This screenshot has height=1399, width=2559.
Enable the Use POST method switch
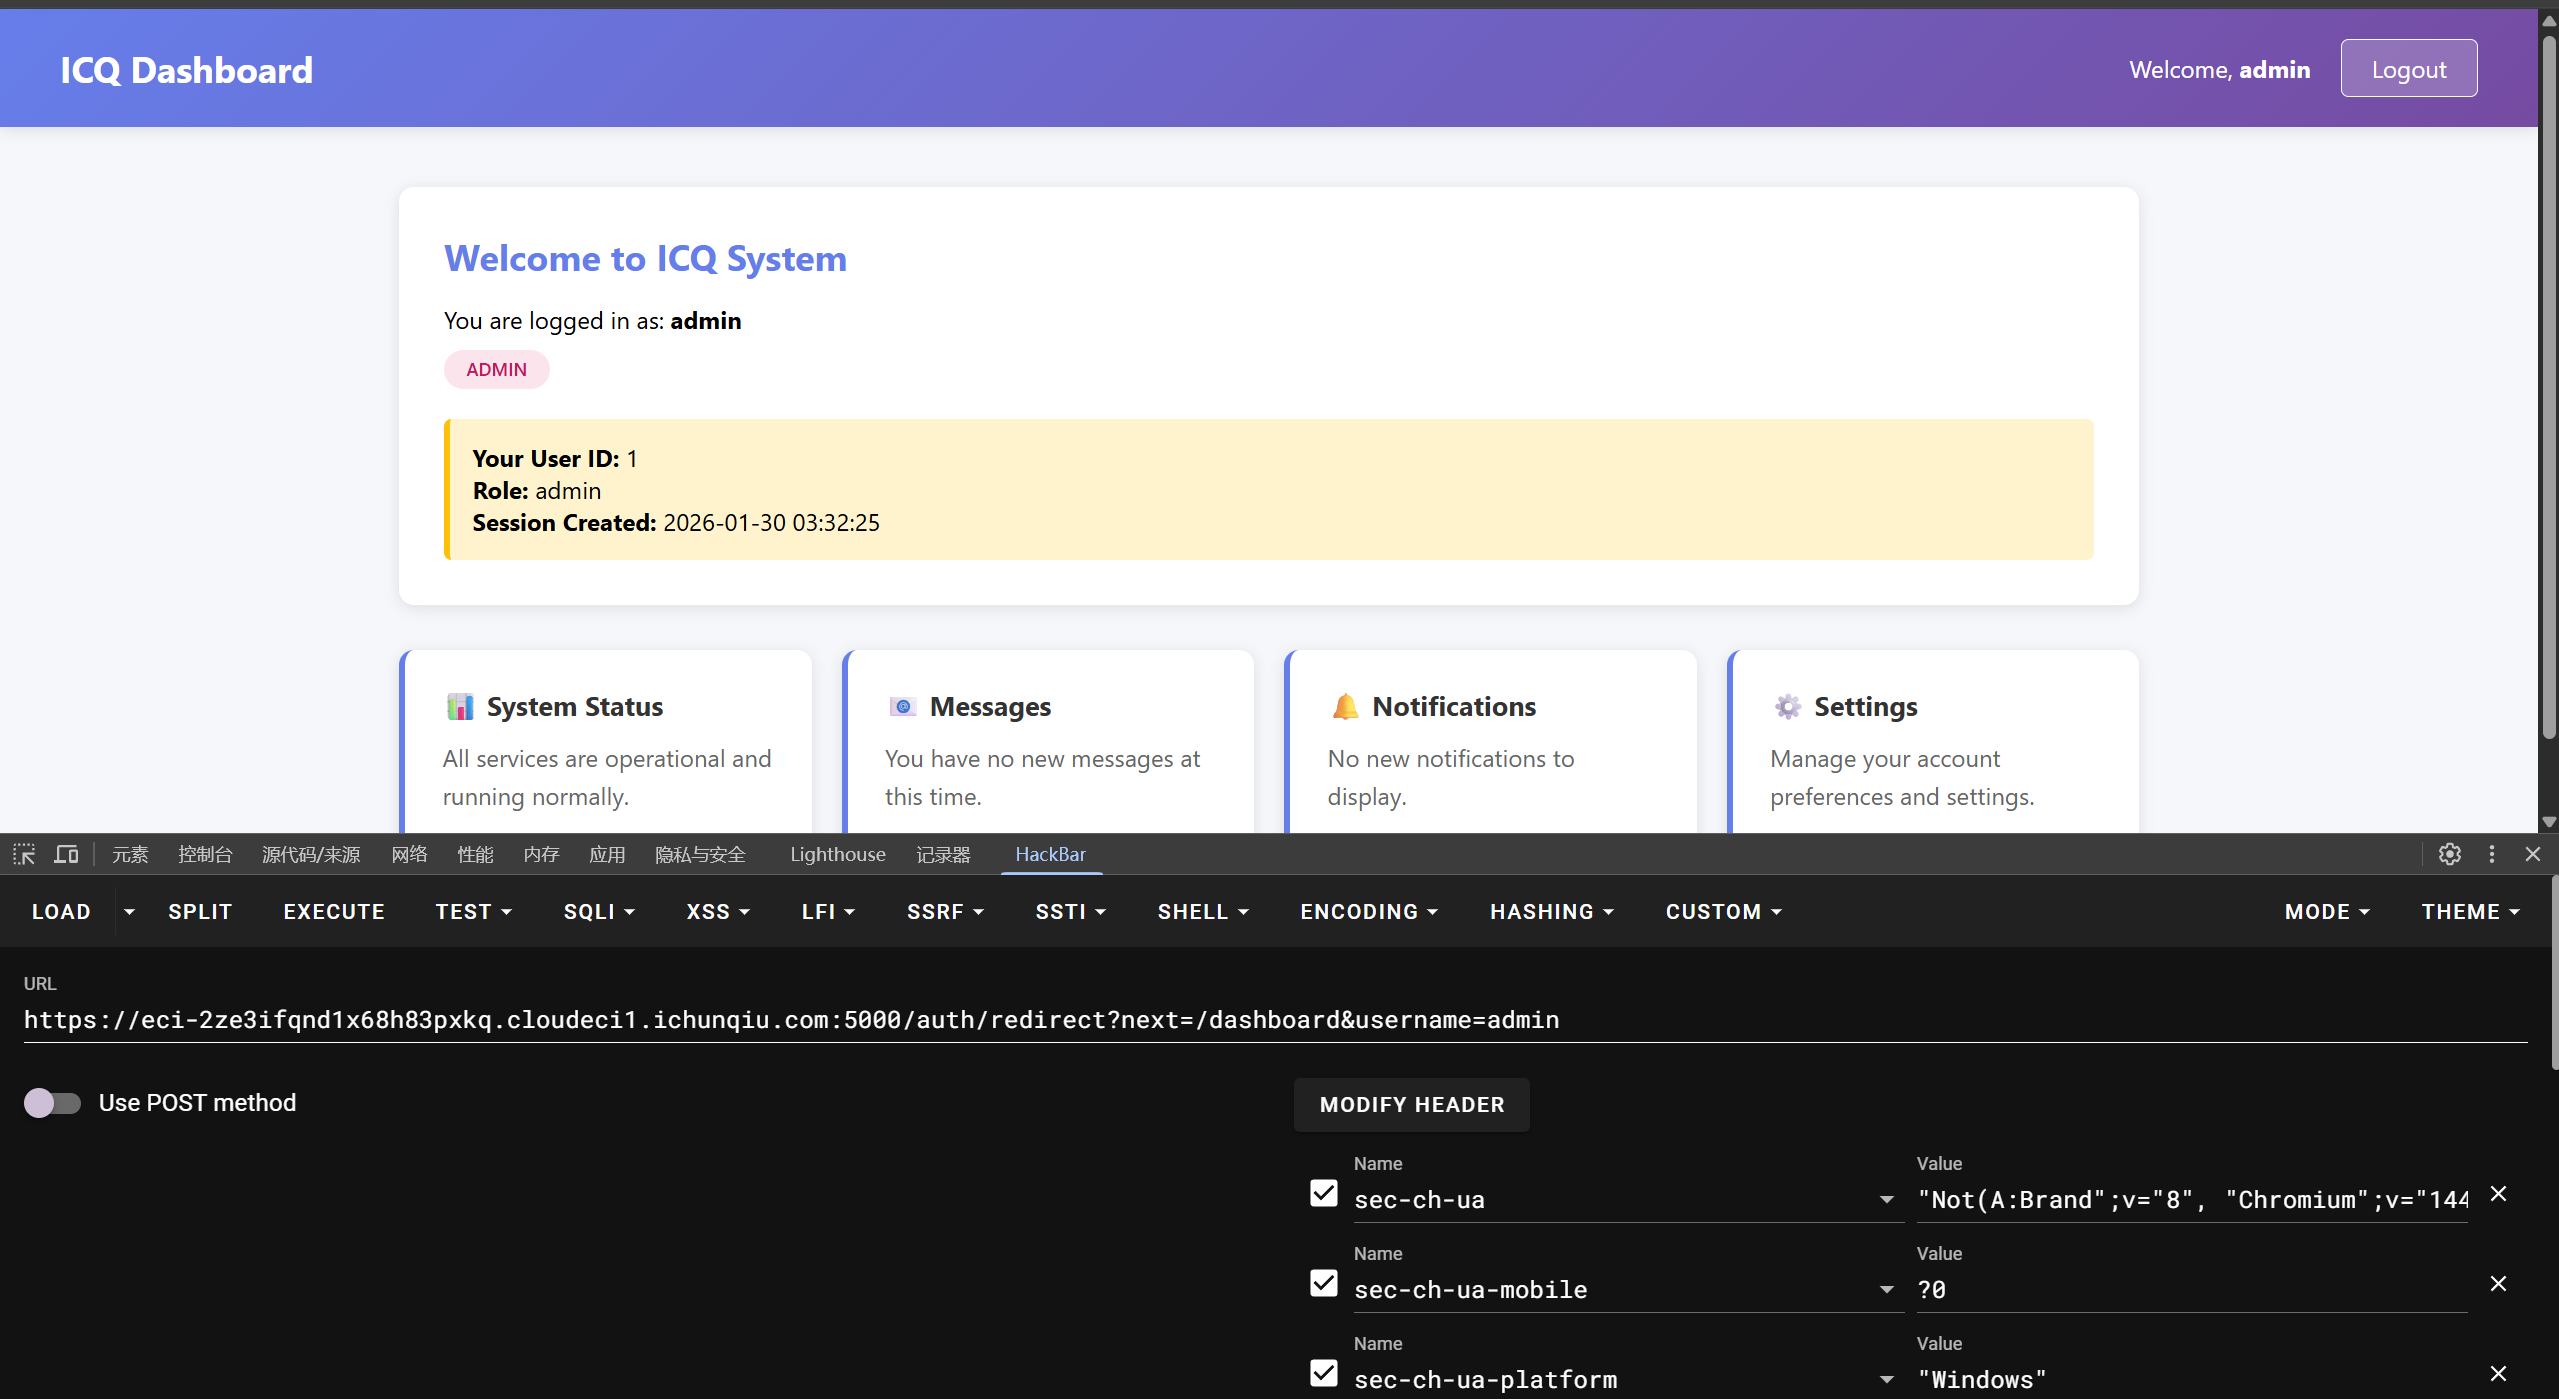[52, 1102]
